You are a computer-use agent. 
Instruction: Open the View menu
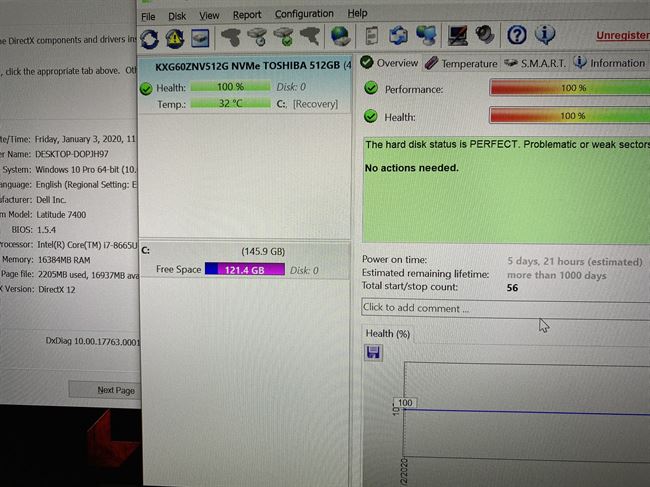click(x=209, y=16)
